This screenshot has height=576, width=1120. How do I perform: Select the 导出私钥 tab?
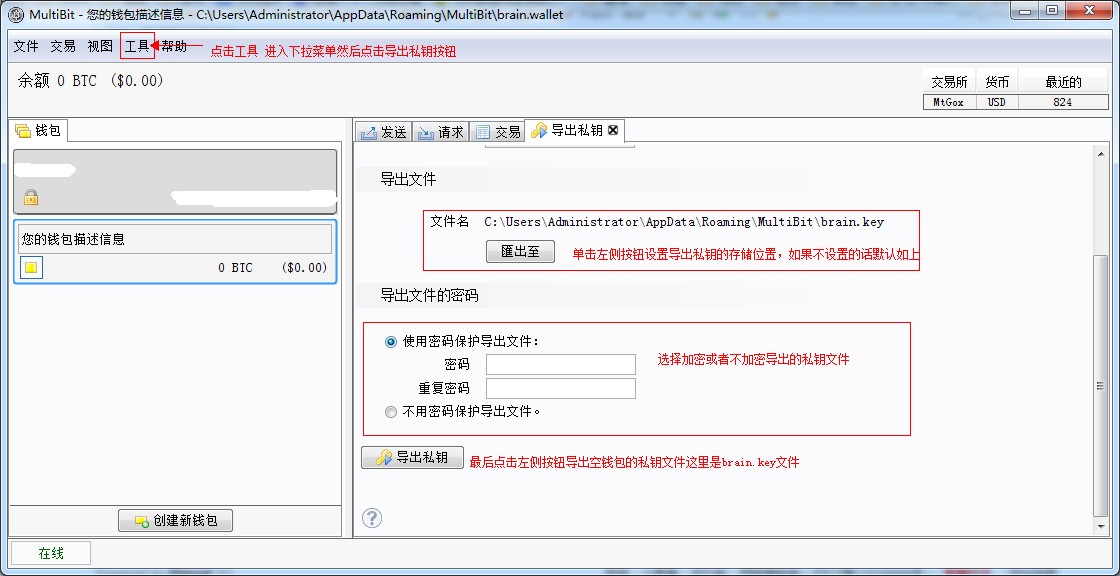575,131
